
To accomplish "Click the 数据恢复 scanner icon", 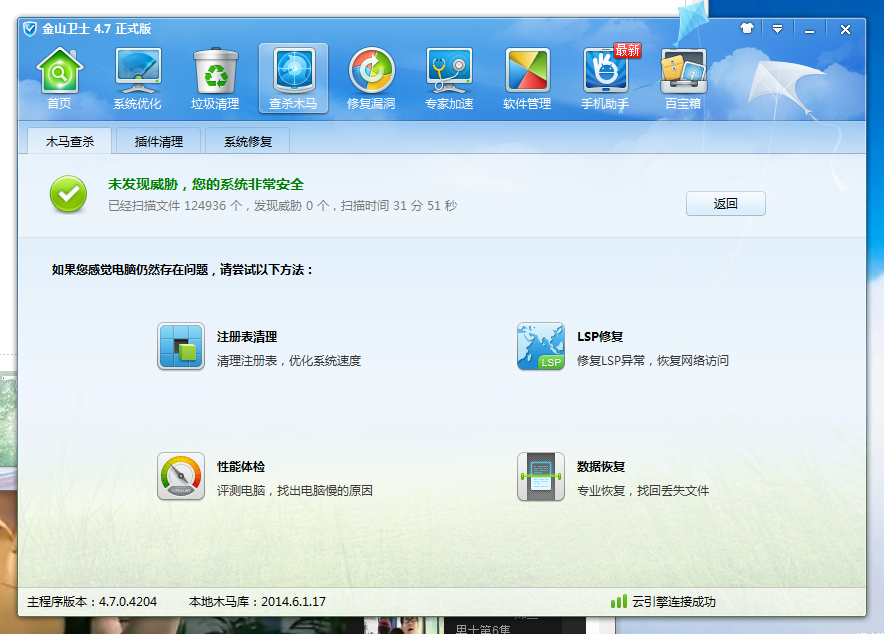I will tap(541, 476).
